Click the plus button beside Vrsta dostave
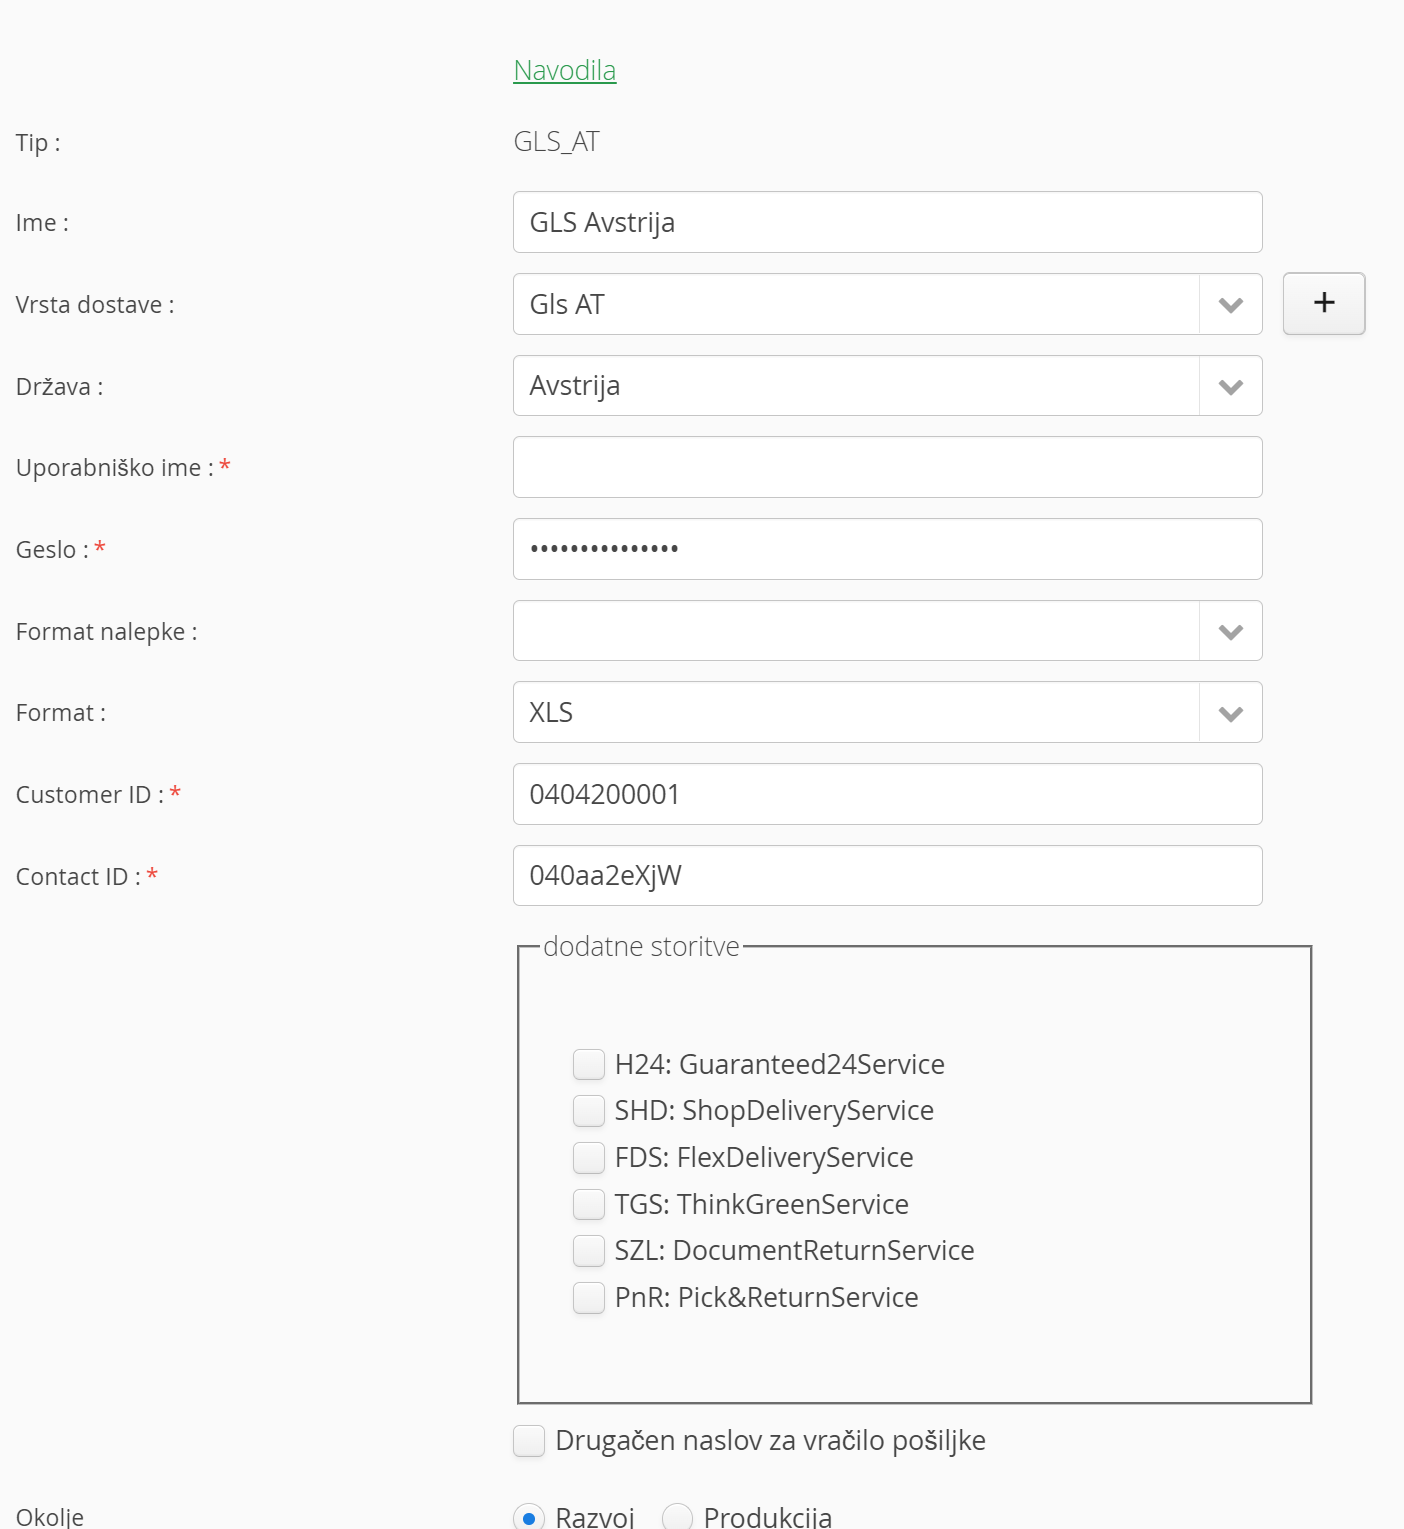 1324,303
